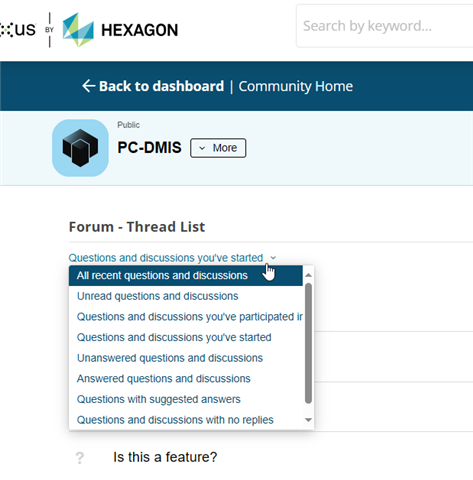Click the scroll up arrow in the filter list
Screen dimensions: 473x480
coord(308,275)
